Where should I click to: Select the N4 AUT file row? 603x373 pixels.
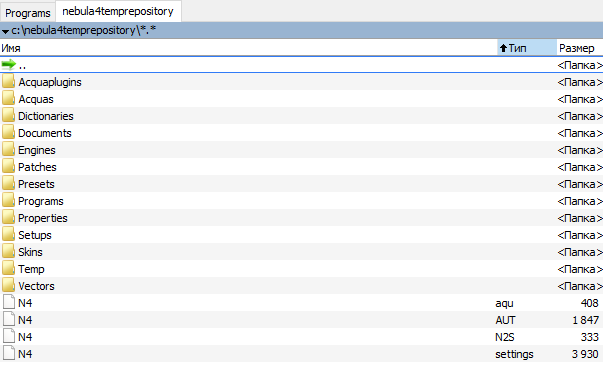point(302,320)
